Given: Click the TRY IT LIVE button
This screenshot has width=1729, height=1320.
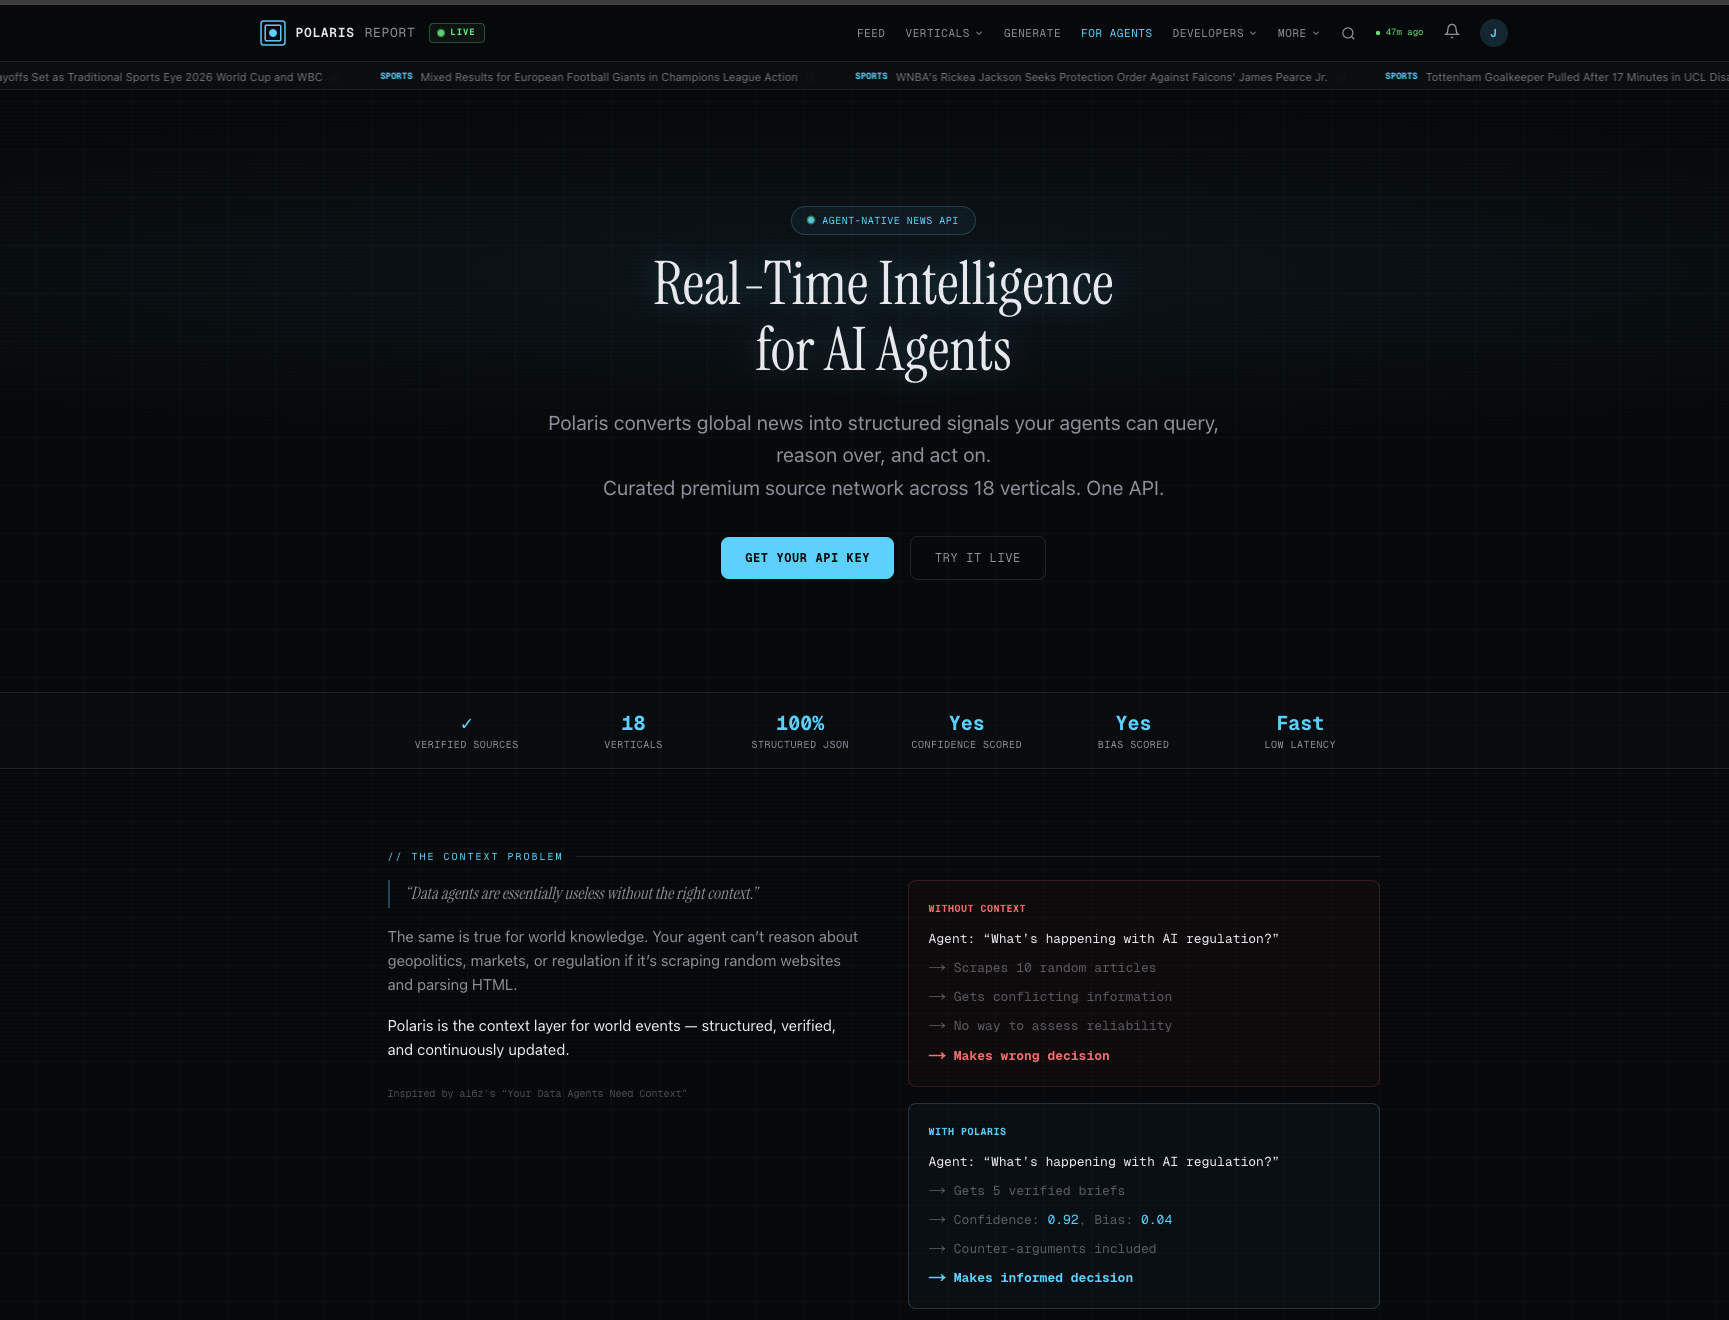Looking at the screenshot, I should tap(977, 557).
